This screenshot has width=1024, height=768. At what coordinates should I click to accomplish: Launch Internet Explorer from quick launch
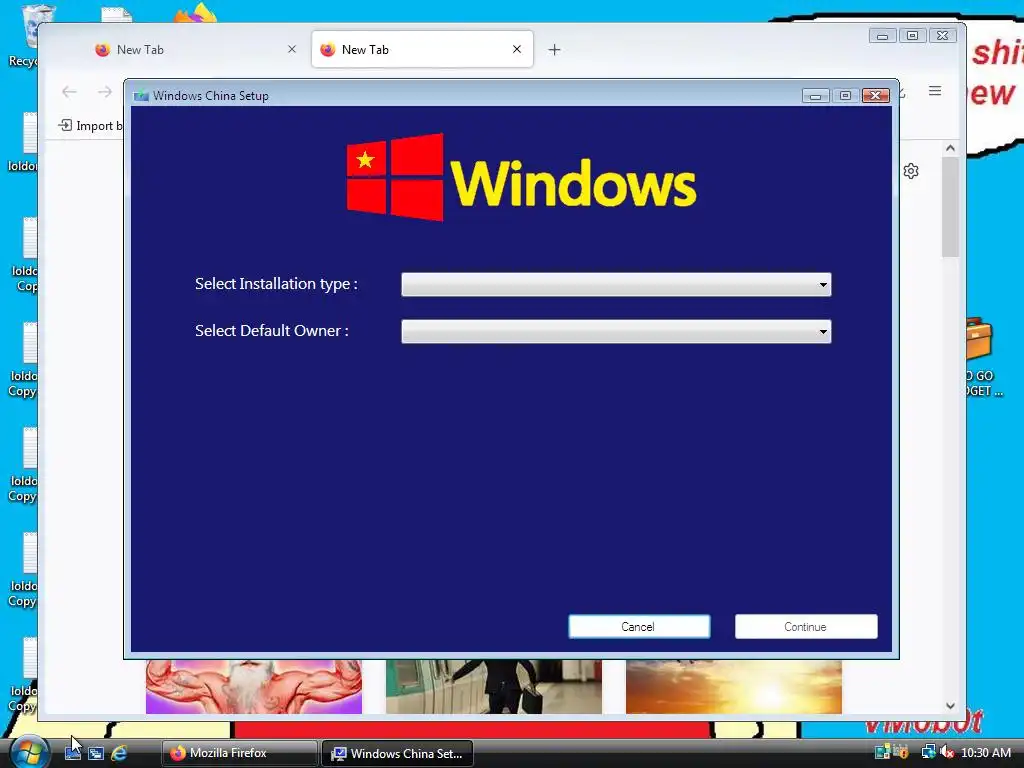[119, 753]
